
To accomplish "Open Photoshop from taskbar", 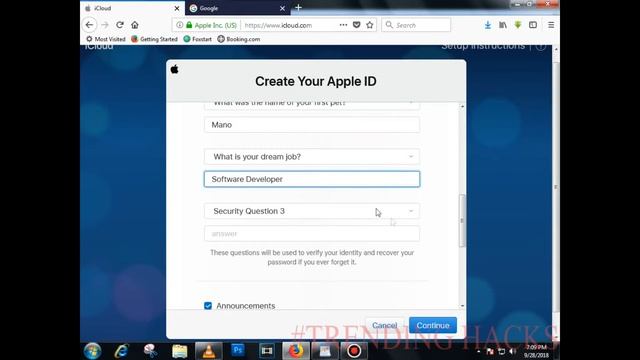I will [x=238, y=350].
